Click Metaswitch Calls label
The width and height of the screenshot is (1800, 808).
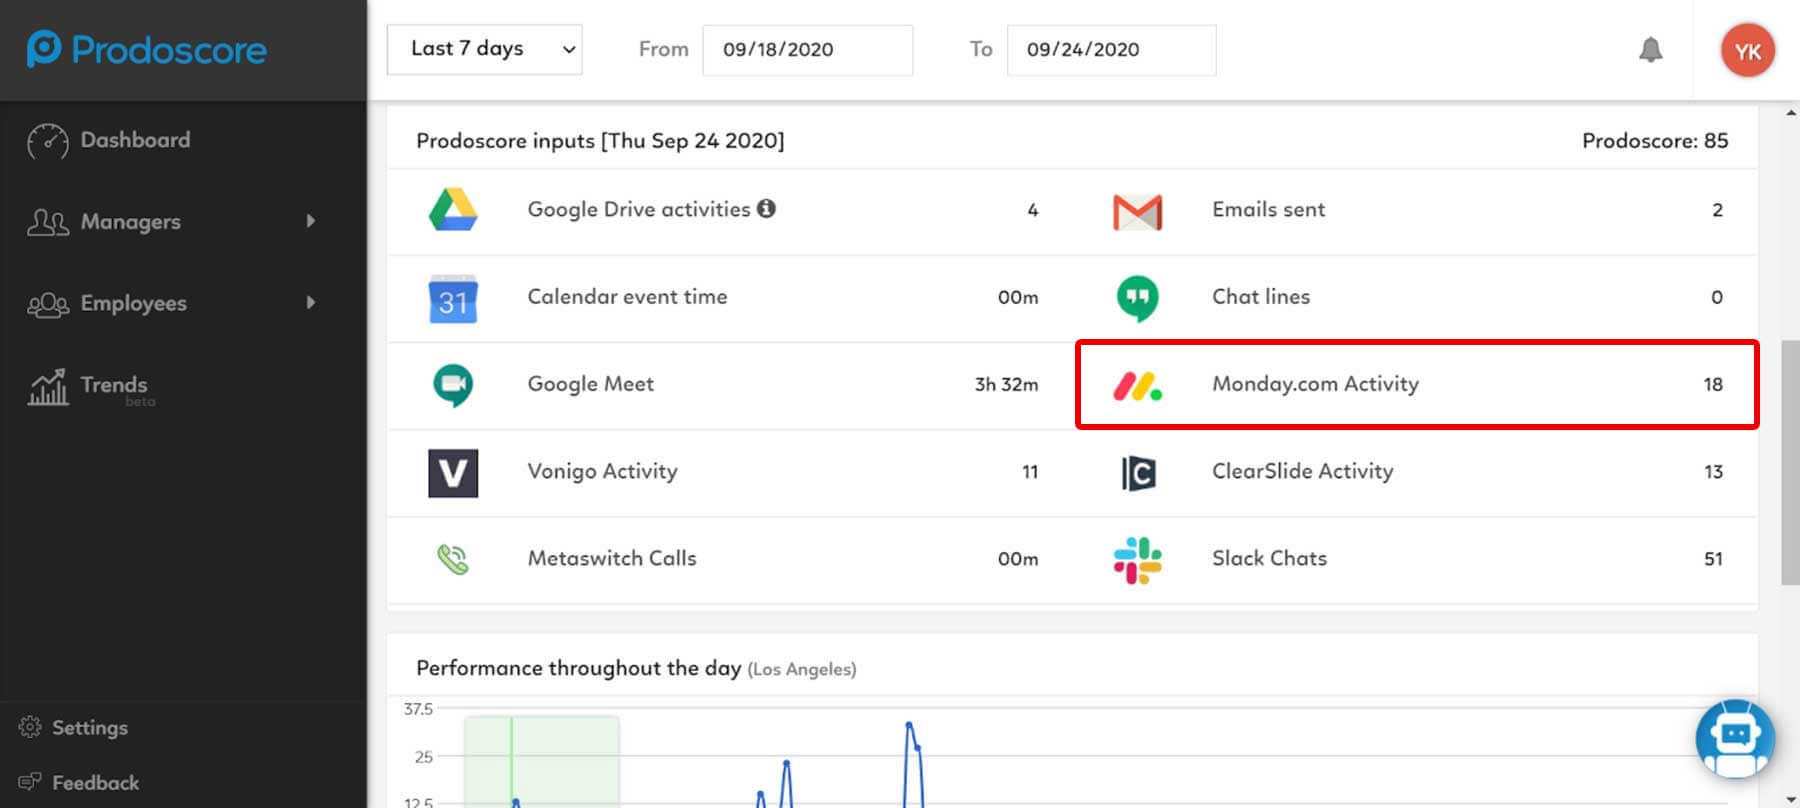point(612,558)
